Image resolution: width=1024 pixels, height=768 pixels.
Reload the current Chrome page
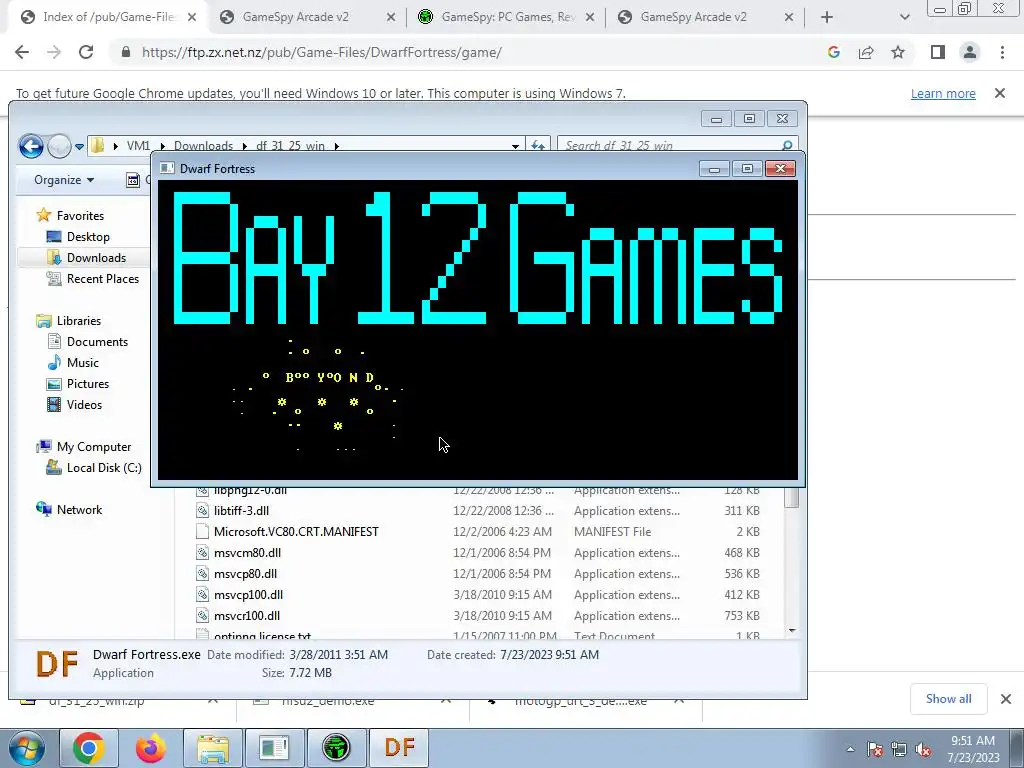point(86,52)
